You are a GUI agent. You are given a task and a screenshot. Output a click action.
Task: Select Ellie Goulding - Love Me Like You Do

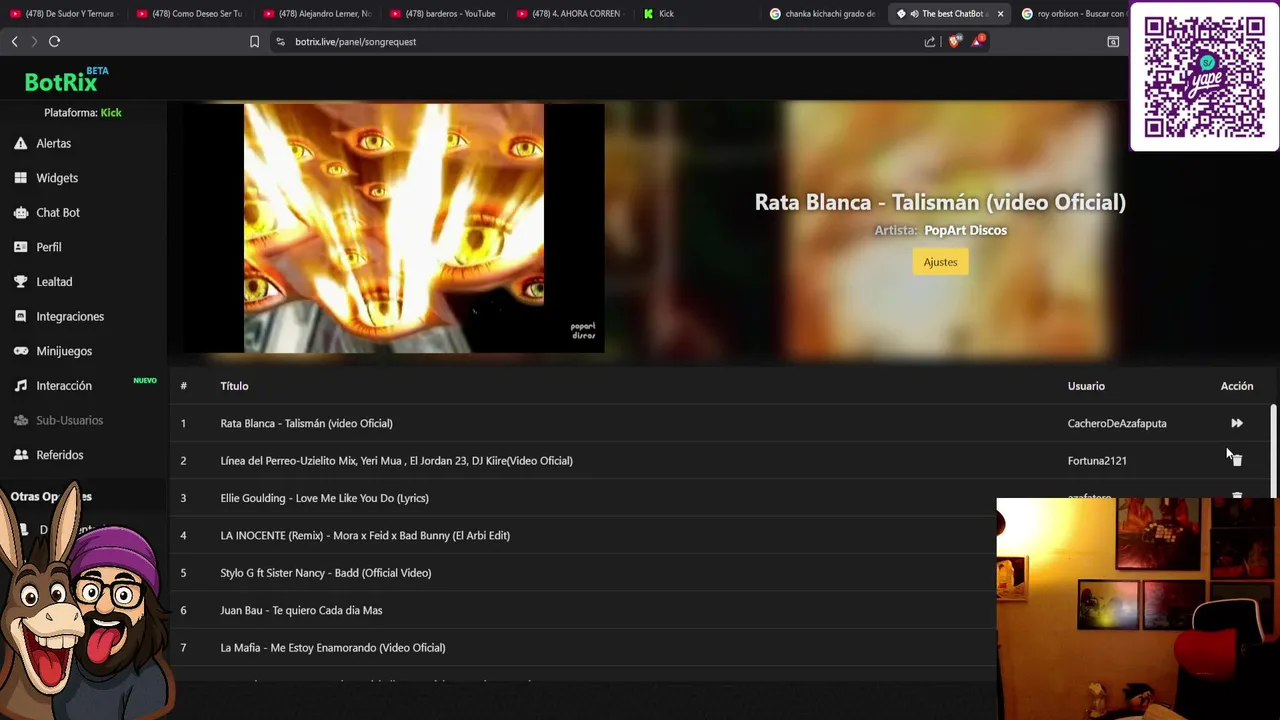click(324, 498)
